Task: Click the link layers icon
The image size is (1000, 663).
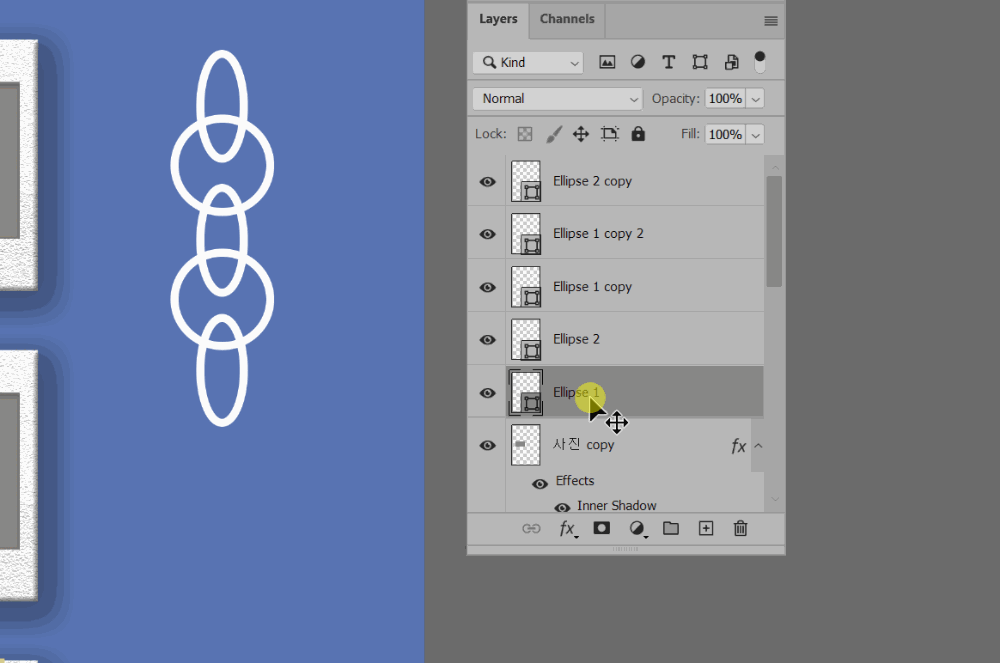Action: click(531, 528)
